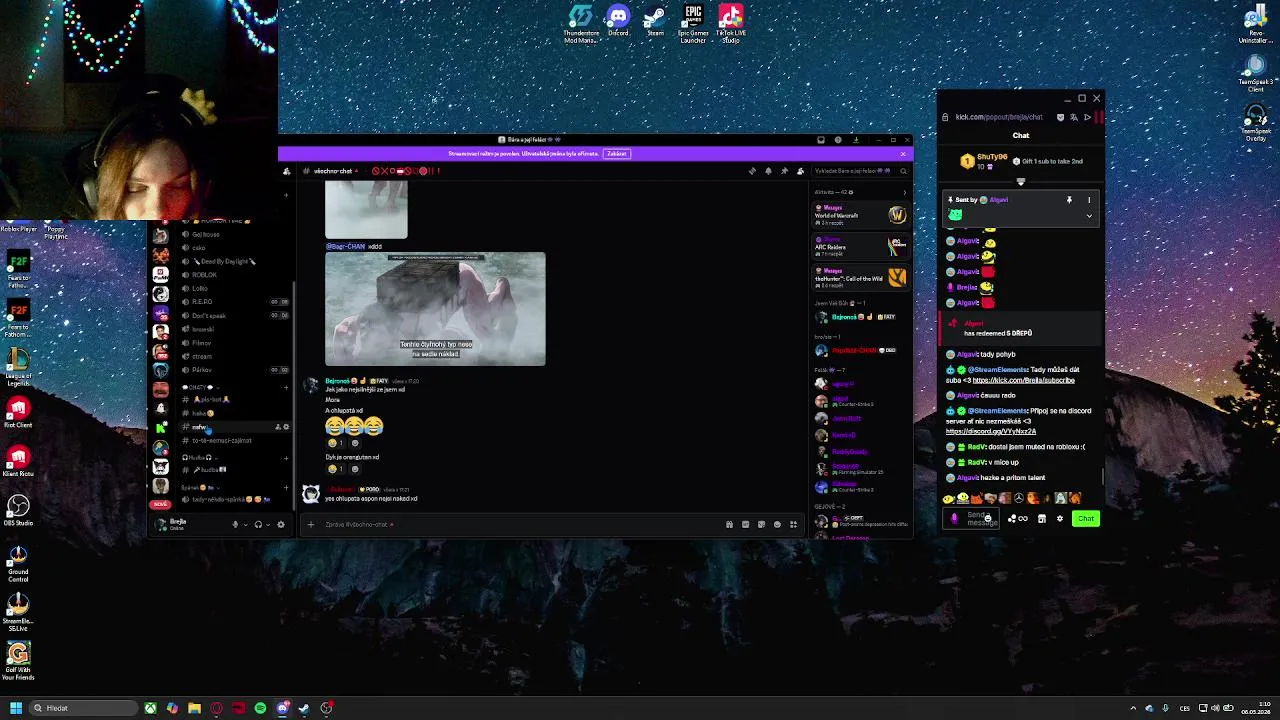The height and width of the screenshot is (720, 1280).
Task: Open the sticker picker in Discord
Action: point(761,524)
